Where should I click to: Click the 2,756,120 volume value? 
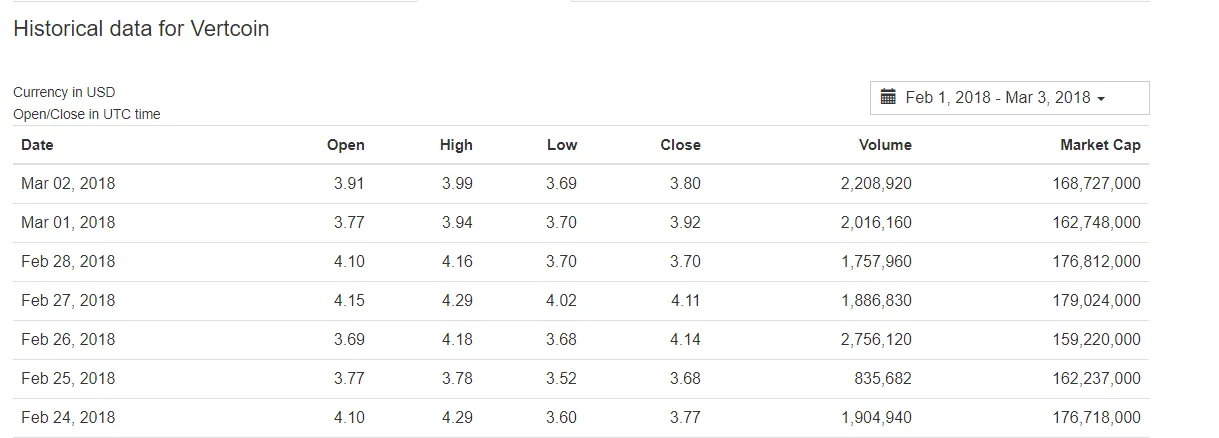point(876,340)
